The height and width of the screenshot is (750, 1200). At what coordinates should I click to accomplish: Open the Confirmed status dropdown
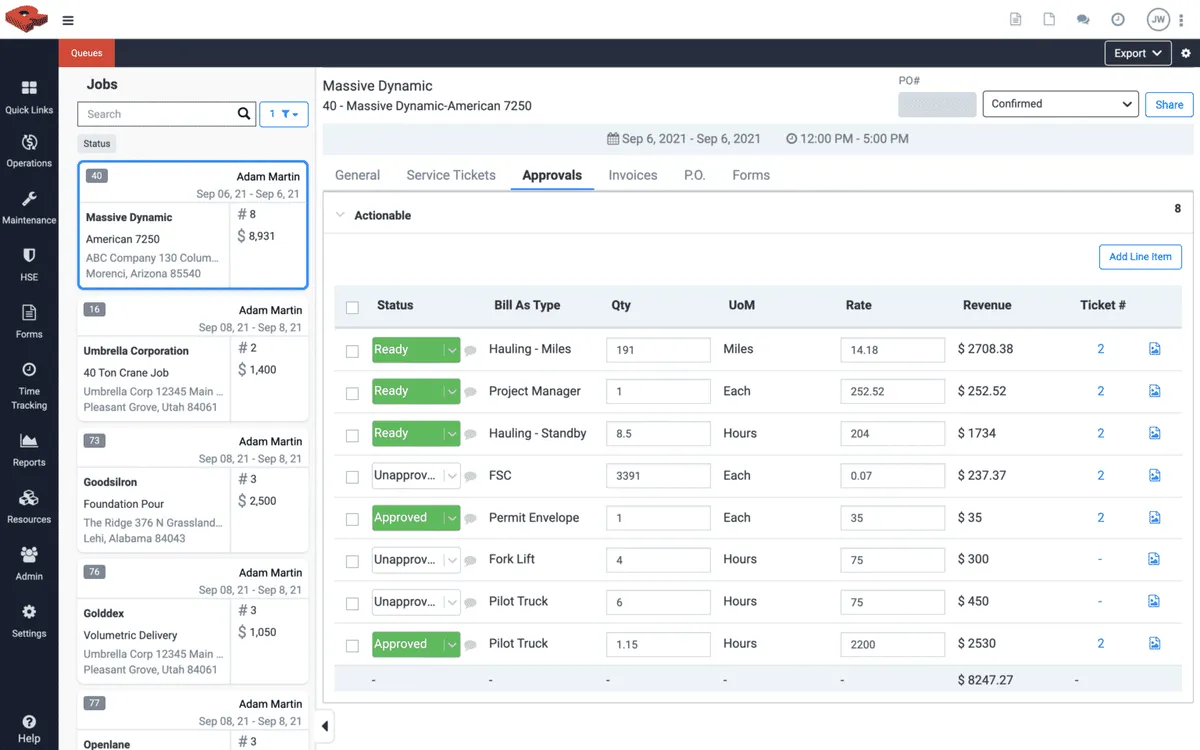(x=1060, y=103)
